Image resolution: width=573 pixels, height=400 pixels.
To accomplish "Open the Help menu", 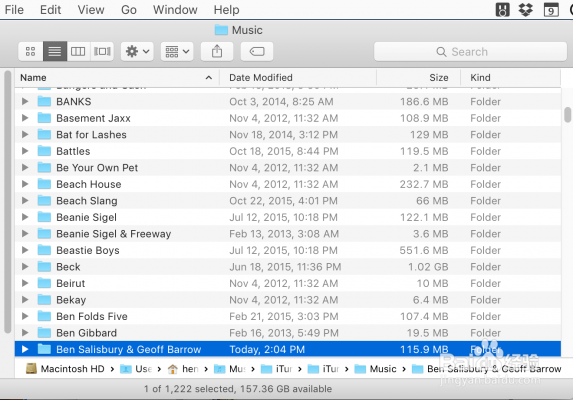I will 226,10.
